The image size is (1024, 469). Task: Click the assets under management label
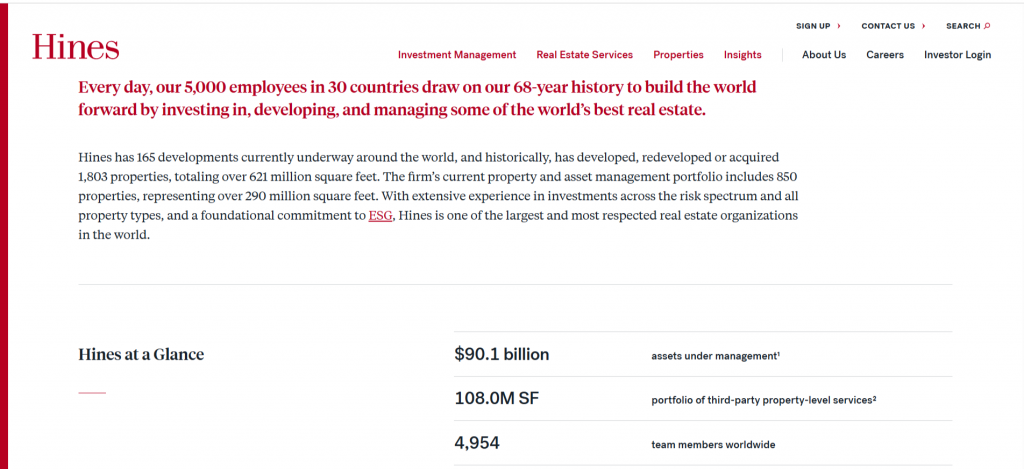tap(714, 356)
